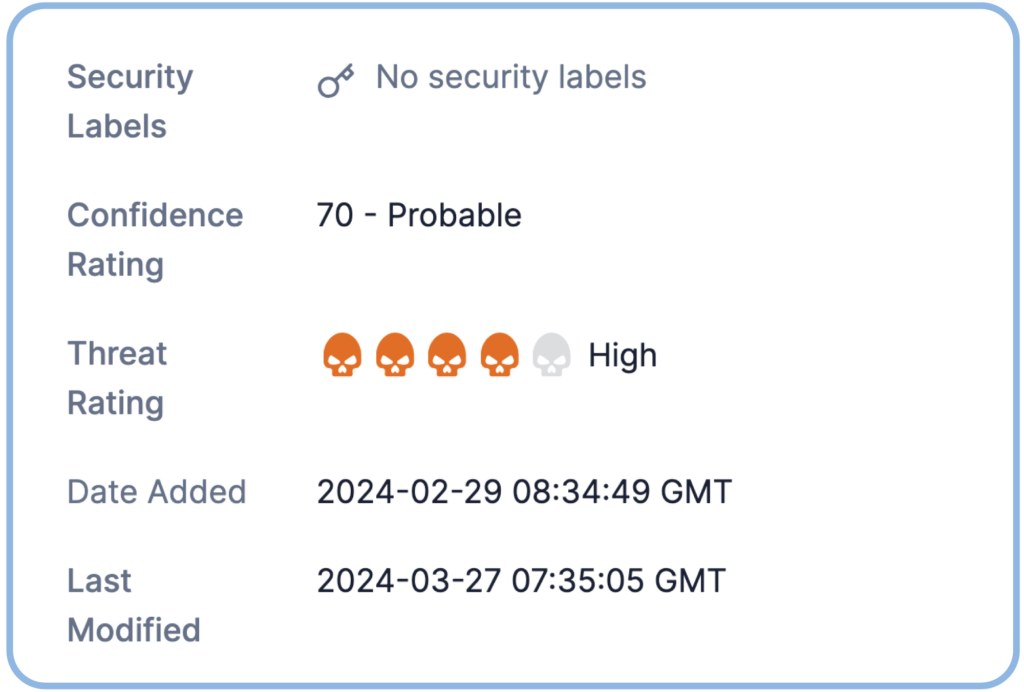The width and height of the screenshot is (1024, 692).
Task: Select the Confidence Rating label
Action: click(x=155, y=240)
